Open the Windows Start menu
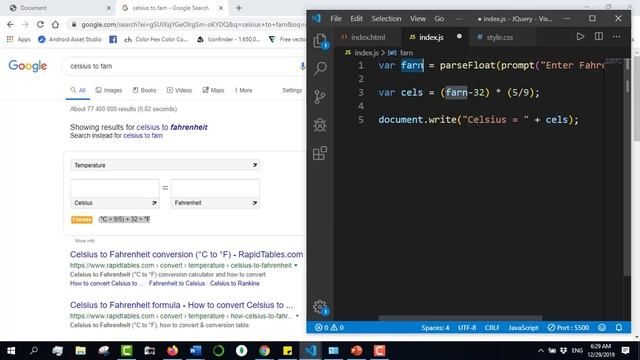Image resolution: width=640 pixels, height=360 pixels. [11, 351]
